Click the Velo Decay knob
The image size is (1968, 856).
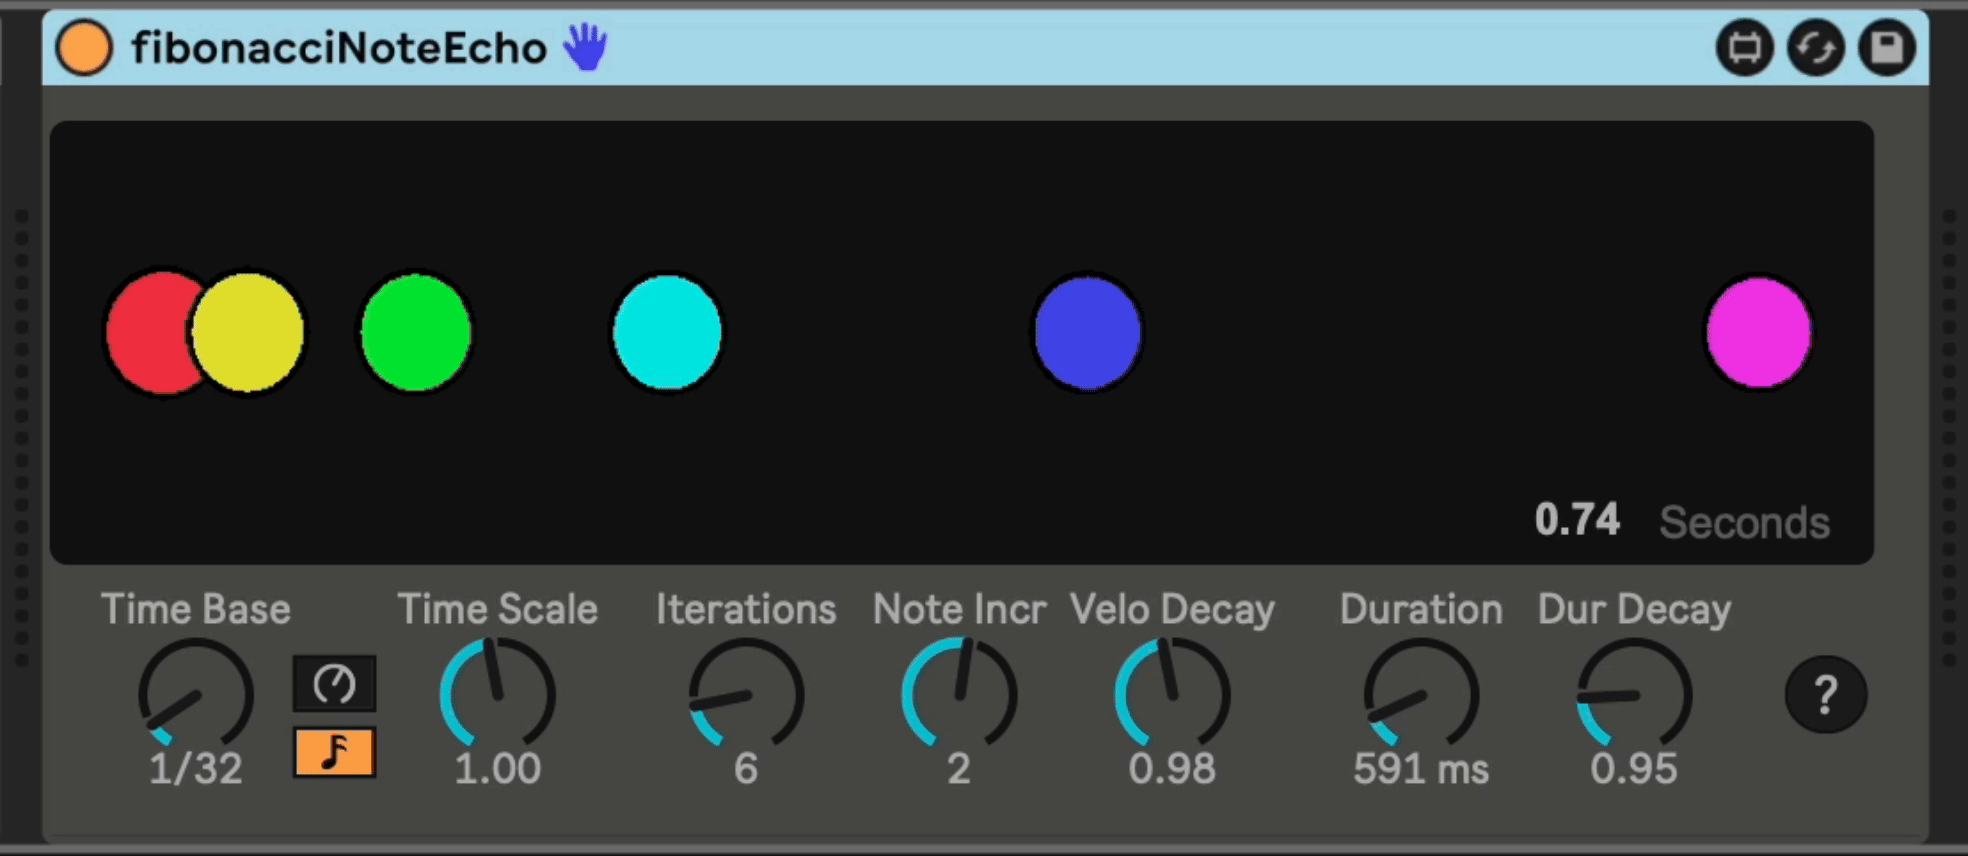pos(1172,696)
